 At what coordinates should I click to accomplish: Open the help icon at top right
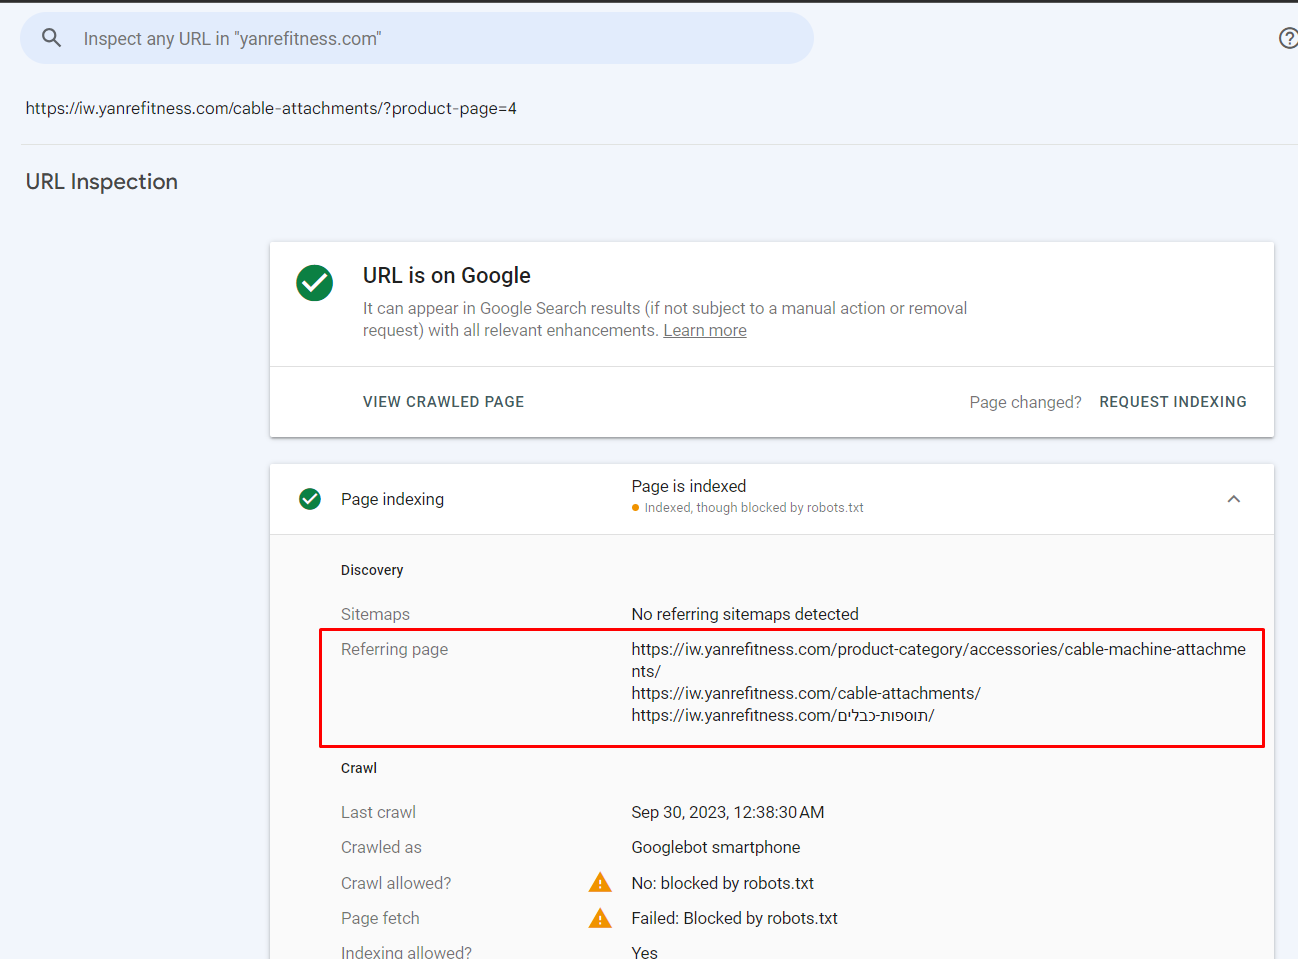(x=1288, y=38)
